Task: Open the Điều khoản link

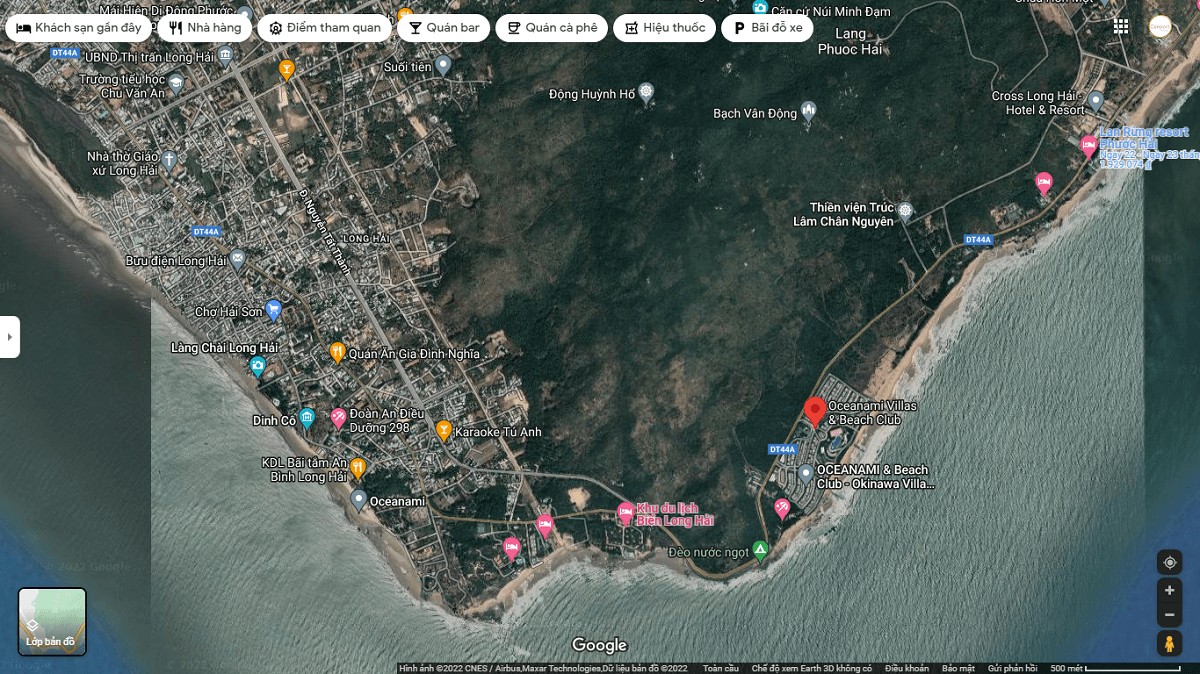Action: click(906, 668)
